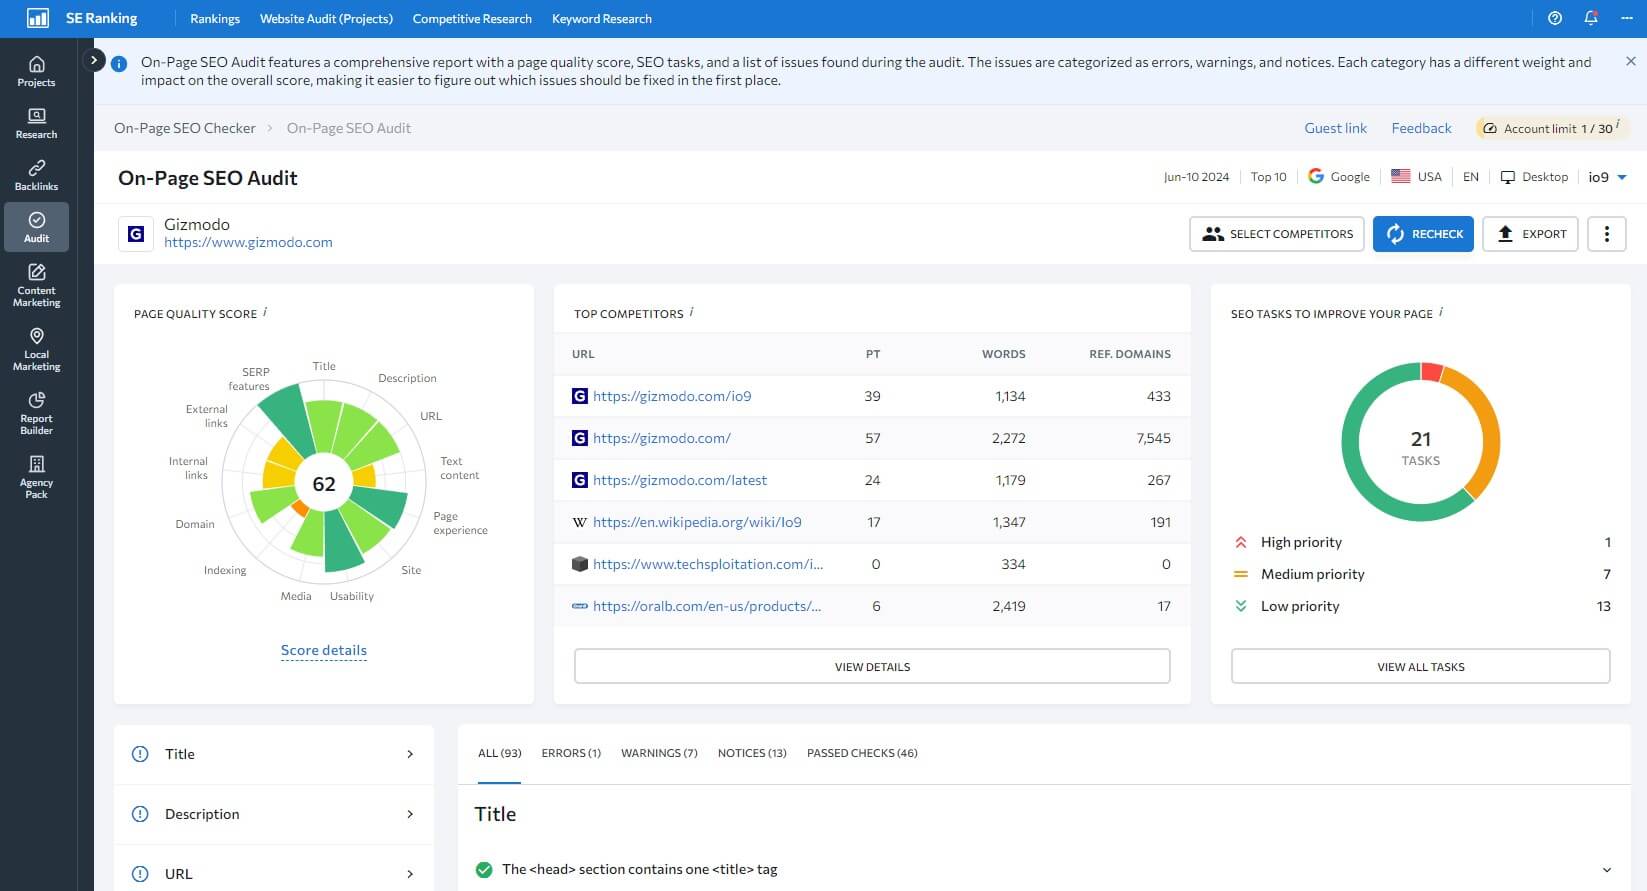Screen dimensions: 1647x891
Task: Open the help question mark icon
Action: pyautogui.click(x=1555, y=18)
